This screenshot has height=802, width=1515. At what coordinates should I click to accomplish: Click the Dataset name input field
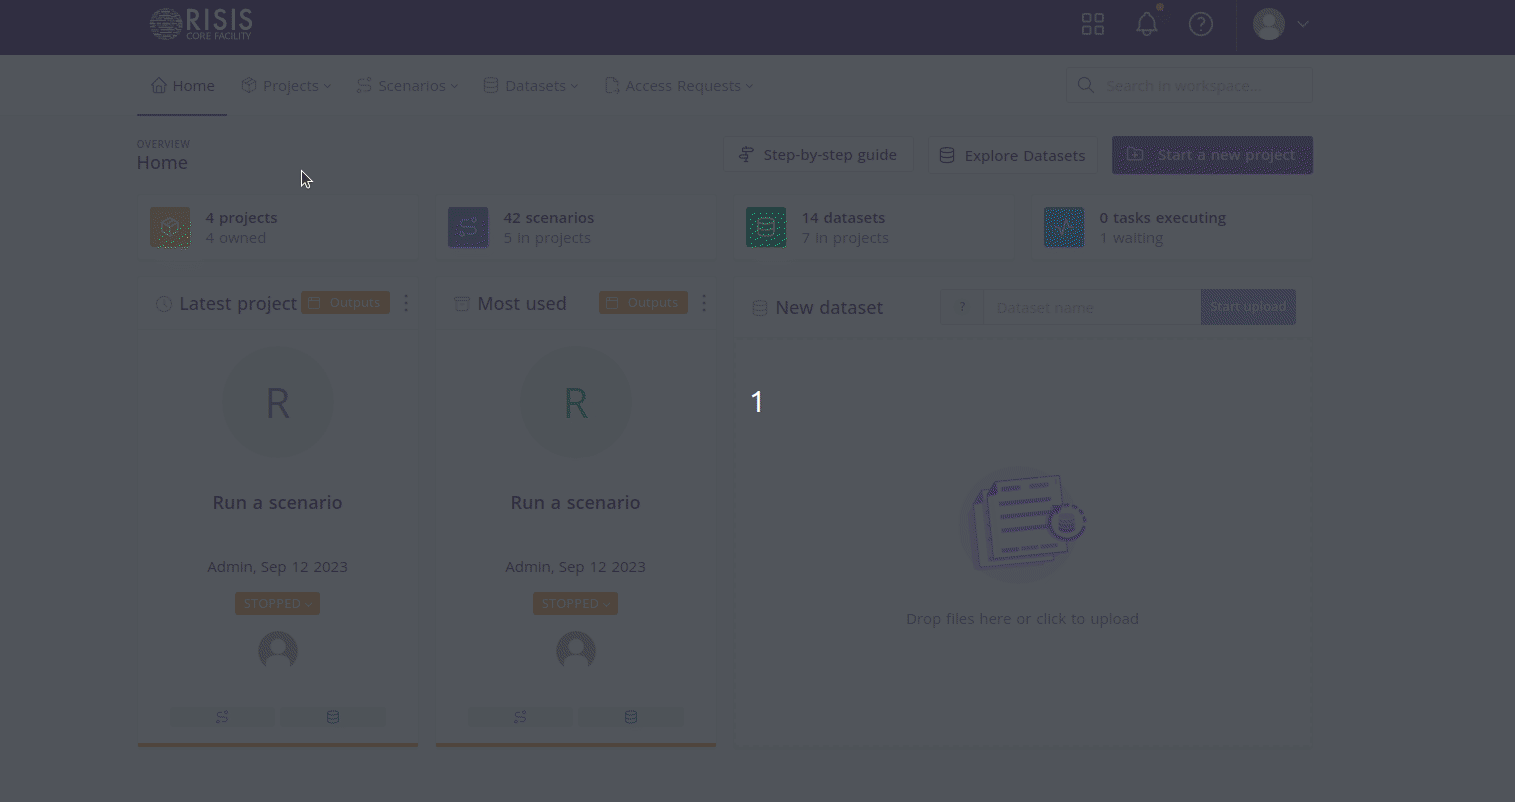click(1090, 307)
